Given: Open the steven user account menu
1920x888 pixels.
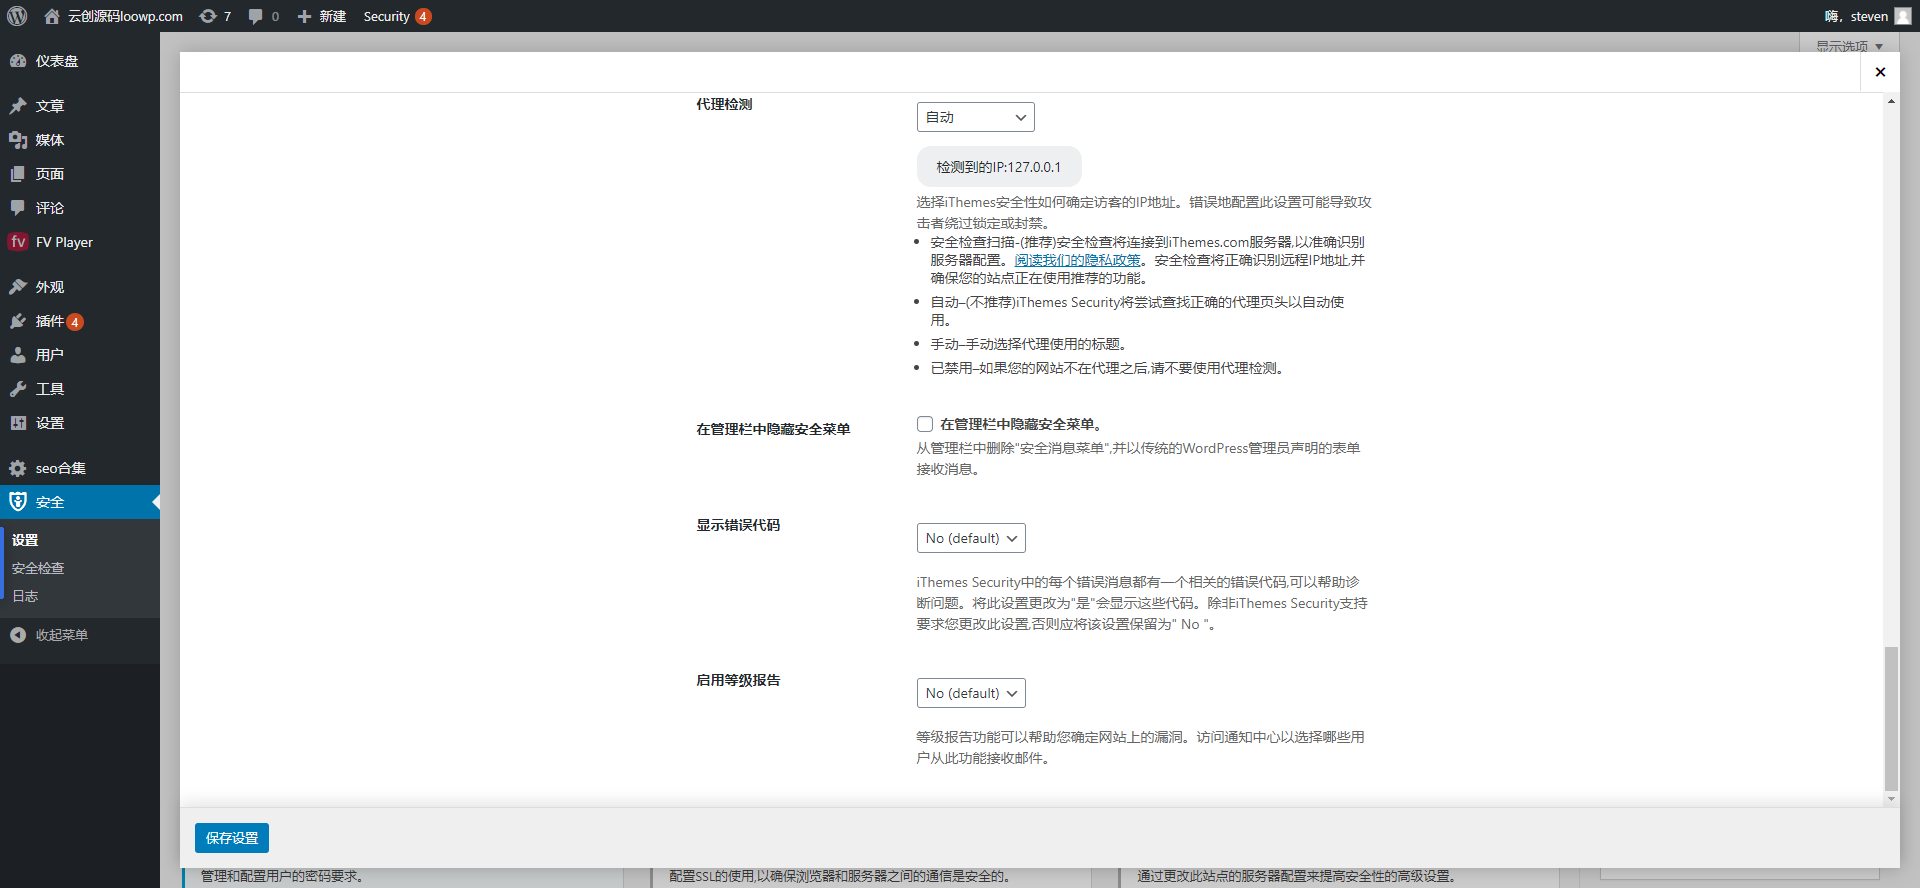Looking at the screenshot, I should point(1869,16).
